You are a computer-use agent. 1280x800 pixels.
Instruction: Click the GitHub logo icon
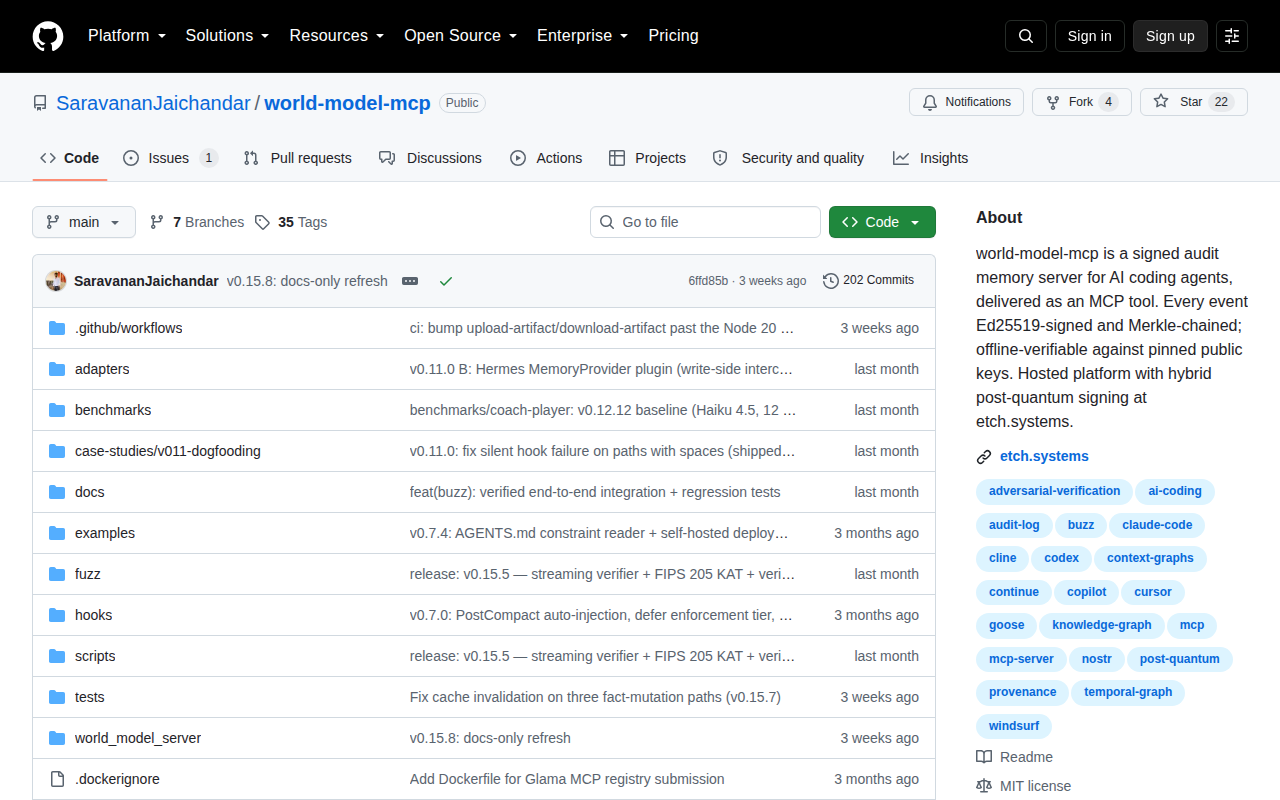[x=48, y=36]
